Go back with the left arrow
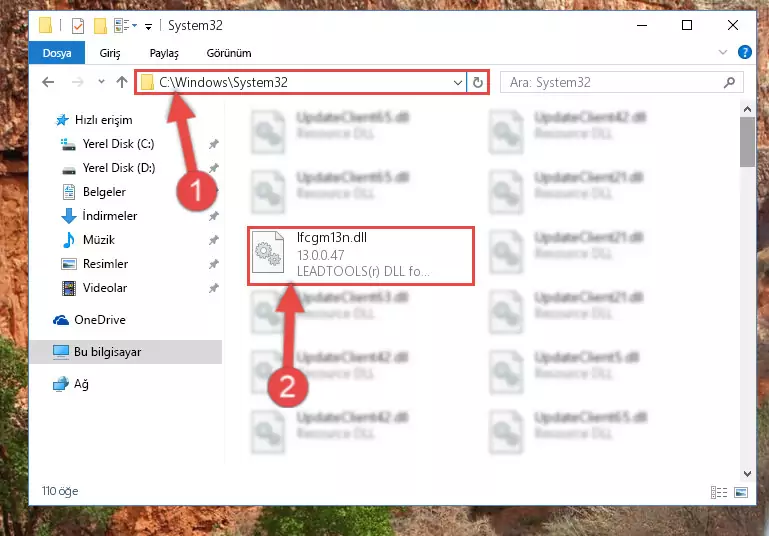 [48, 82]
